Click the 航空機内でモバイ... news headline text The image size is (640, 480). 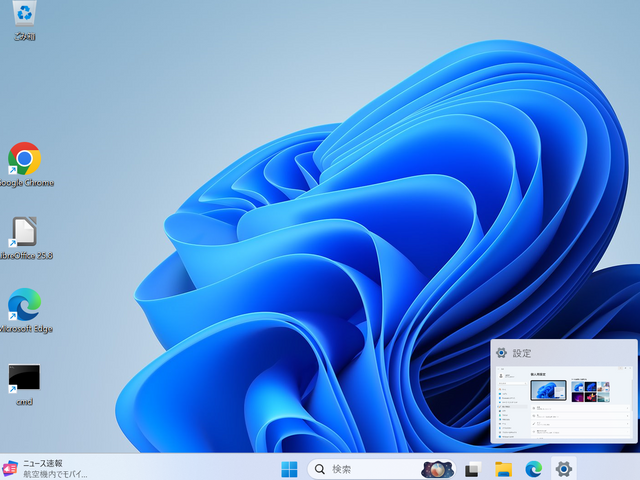[x=55, y=474]
